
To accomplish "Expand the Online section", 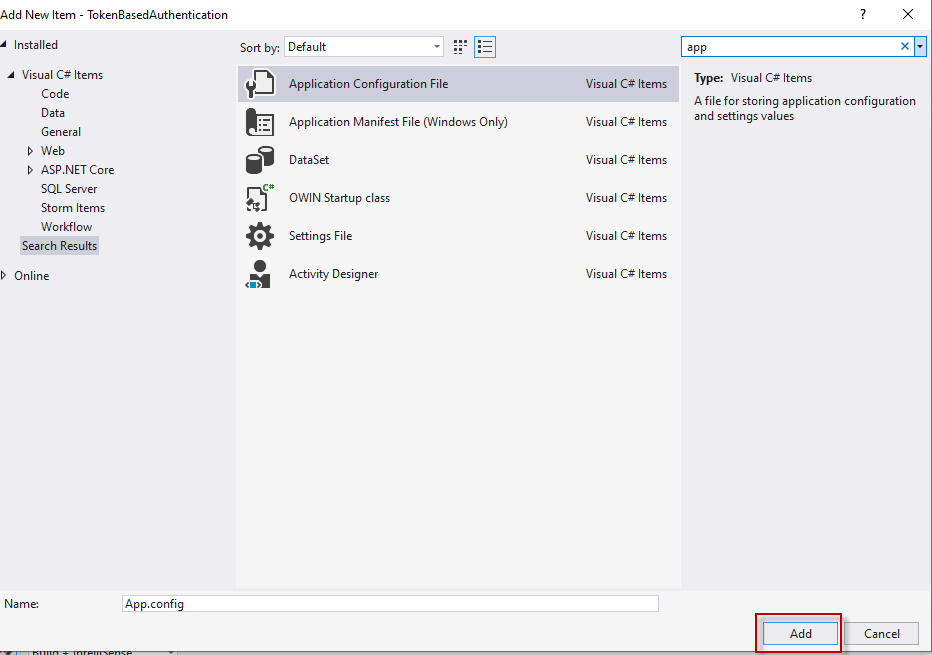I will 4,275.
